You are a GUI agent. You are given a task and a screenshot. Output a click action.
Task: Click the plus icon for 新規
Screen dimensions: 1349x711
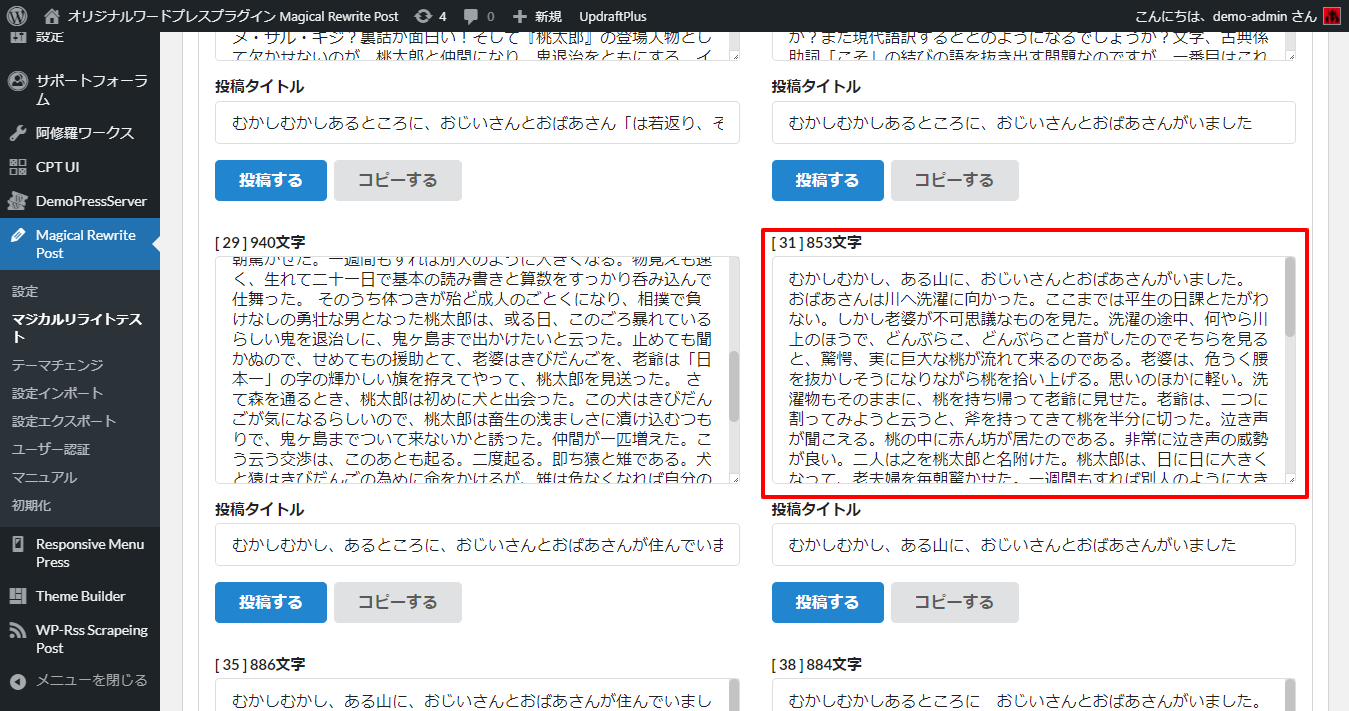[519, 16]
